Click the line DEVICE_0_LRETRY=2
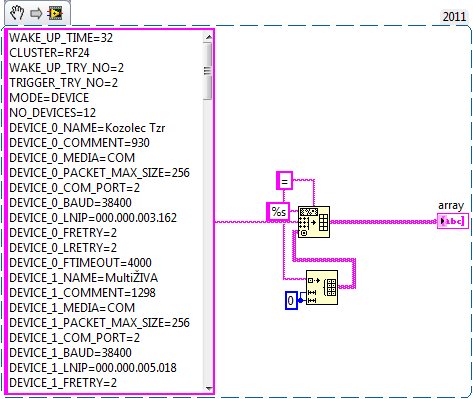 tap(63, 248)
